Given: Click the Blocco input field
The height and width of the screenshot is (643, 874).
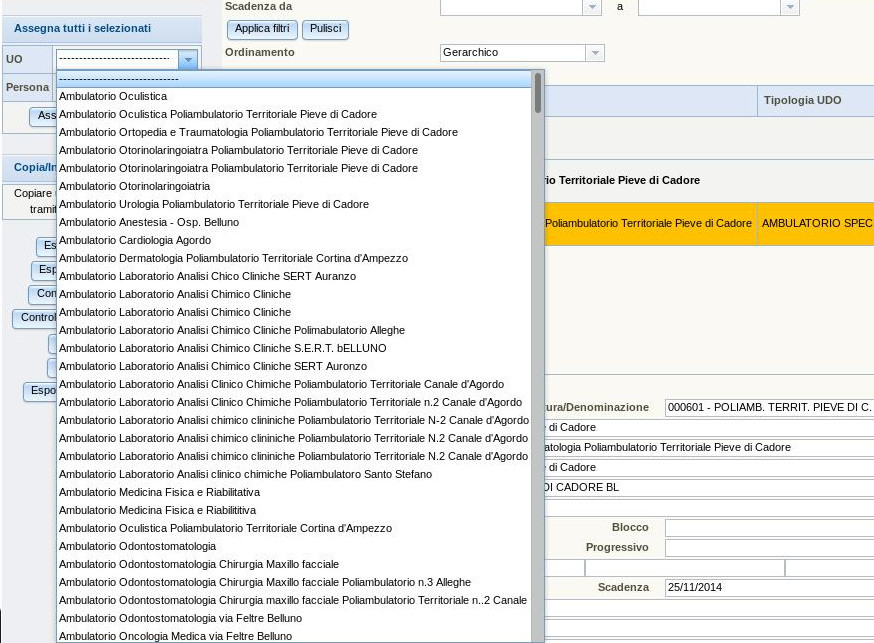Looking at the screenshot, I should pos(768,527).
